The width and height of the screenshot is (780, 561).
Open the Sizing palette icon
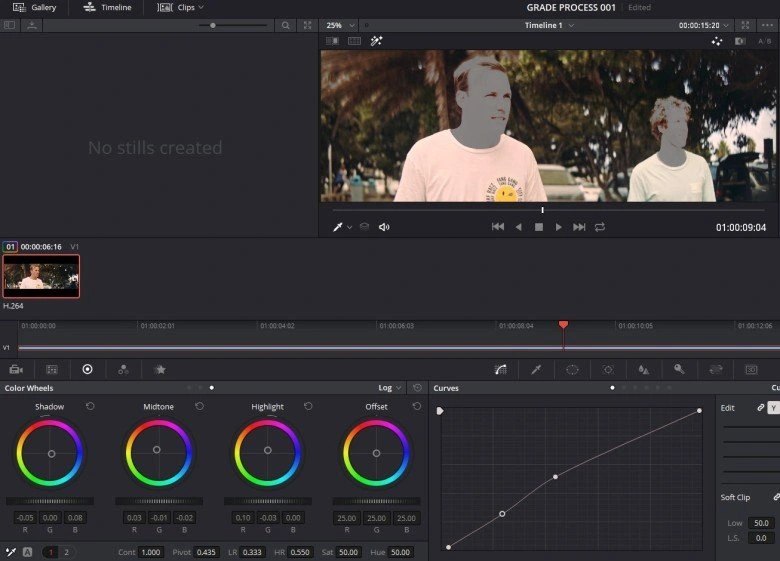[x=715, y=370]
